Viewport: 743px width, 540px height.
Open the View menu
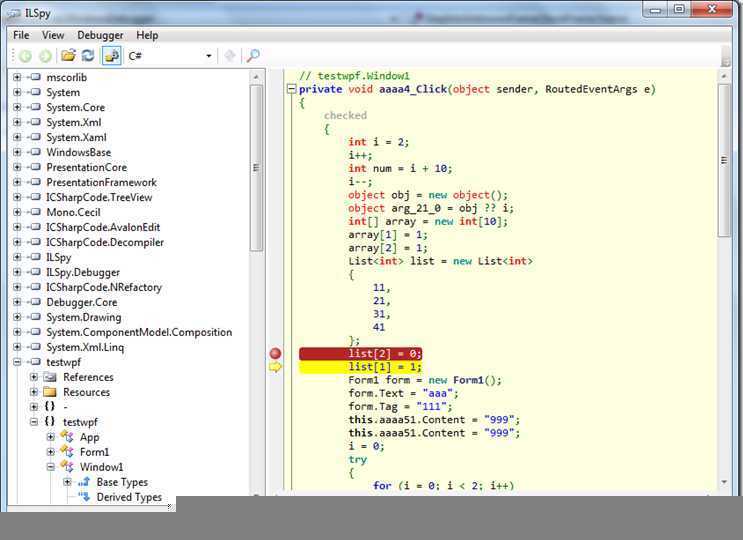[53, 35]
